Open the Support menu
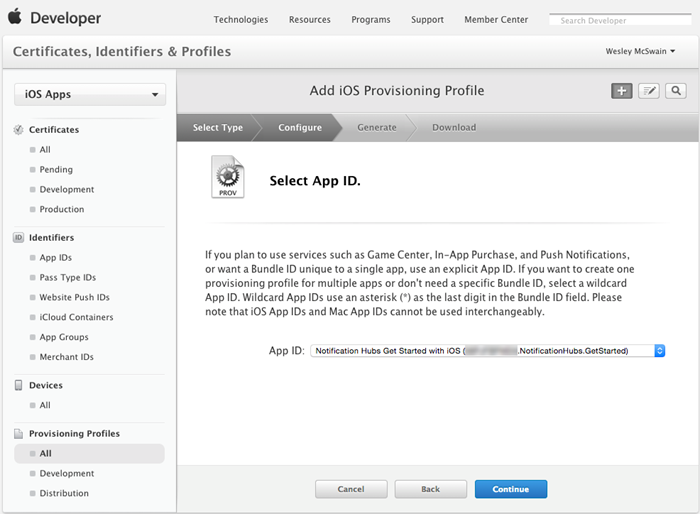 point(427,20)
